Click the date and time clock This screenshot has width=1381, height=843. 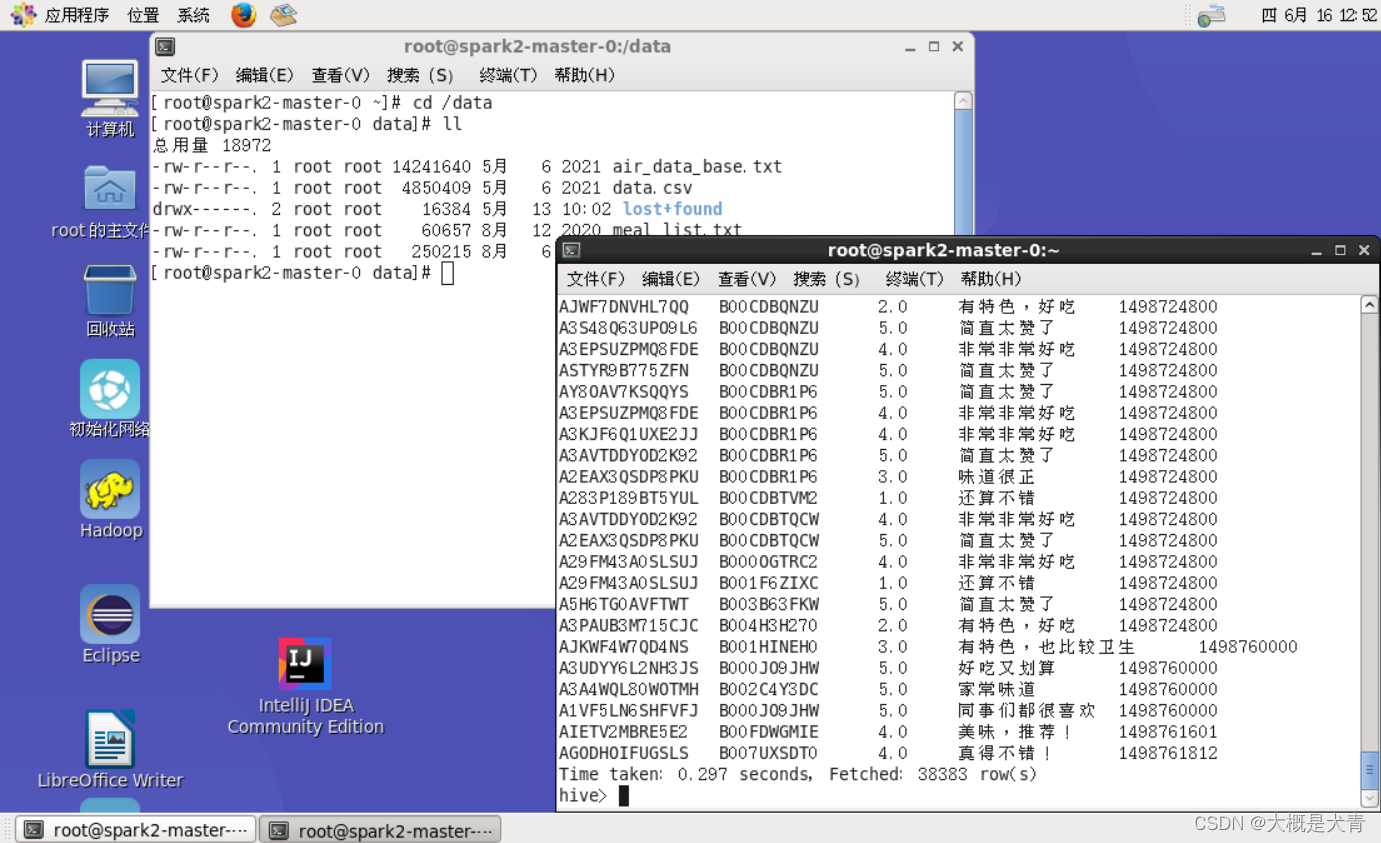coord(1319,15)
